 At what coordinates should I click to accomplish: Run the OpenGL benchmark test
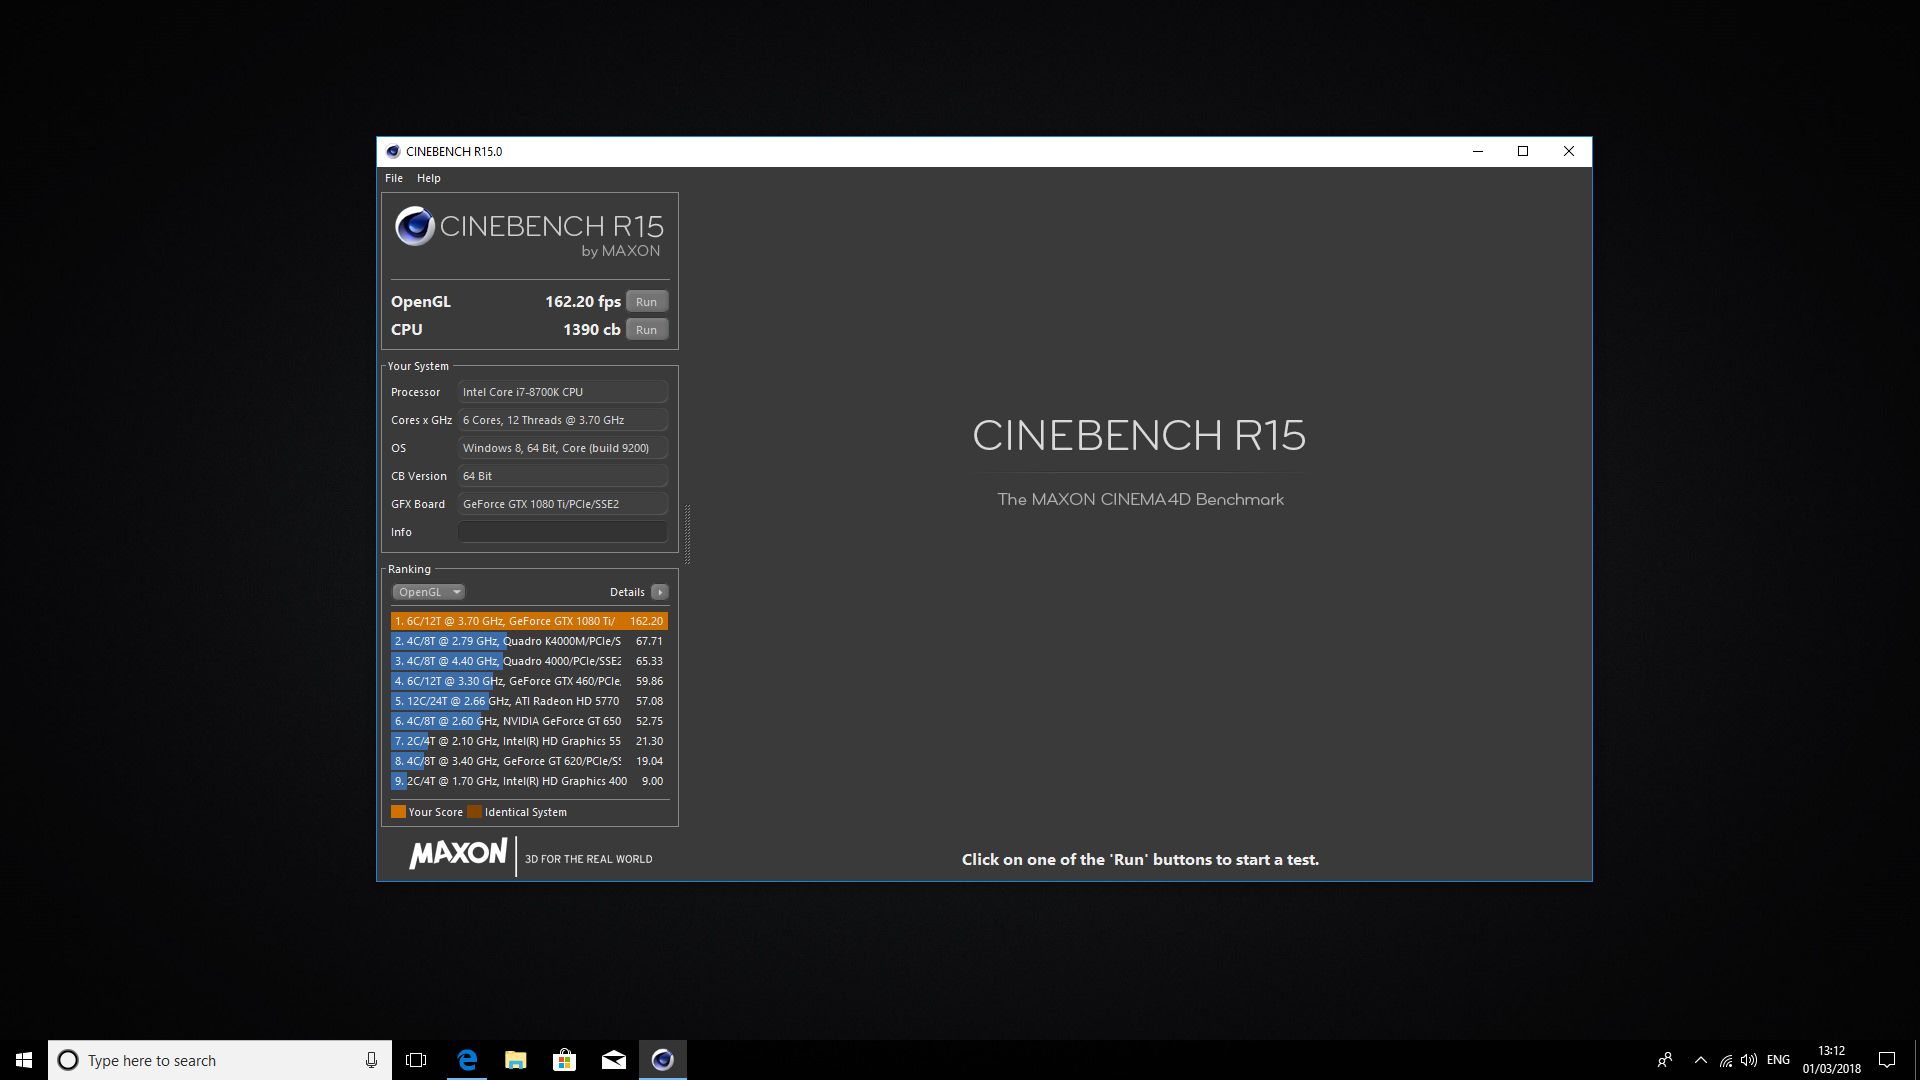pos(646,302)
